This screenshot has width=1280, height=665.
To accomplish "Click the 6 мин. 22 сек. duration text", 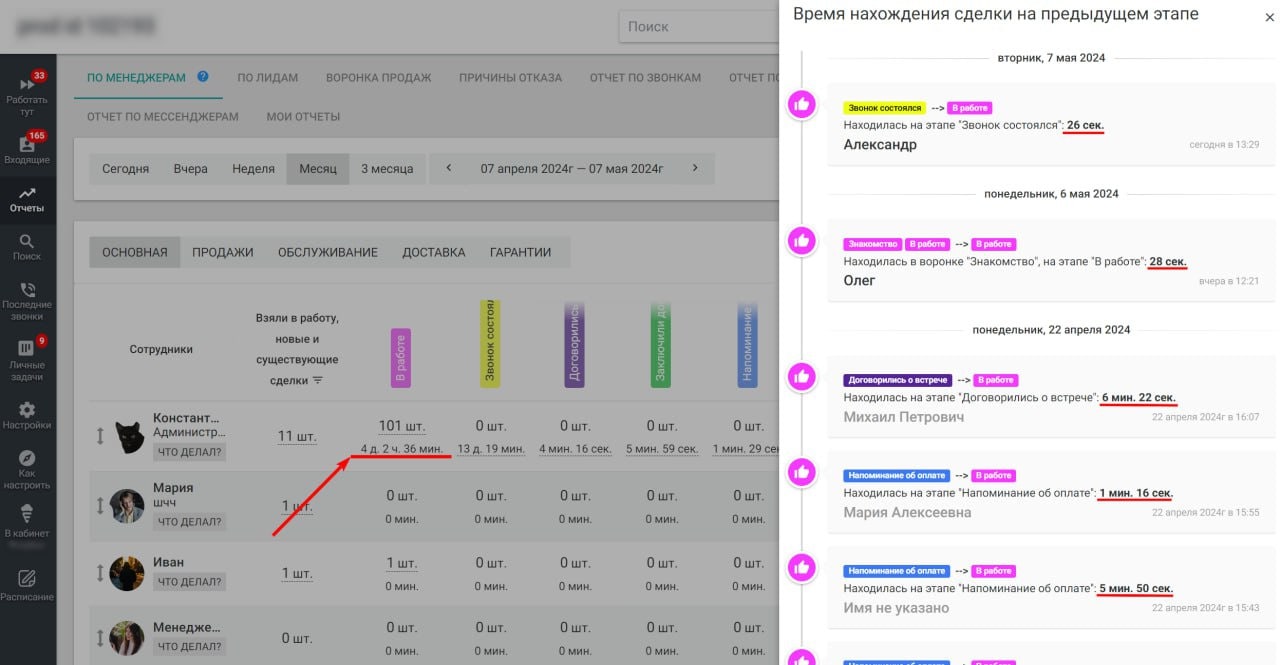I will pyautogui.click(x=1138, y=398).
